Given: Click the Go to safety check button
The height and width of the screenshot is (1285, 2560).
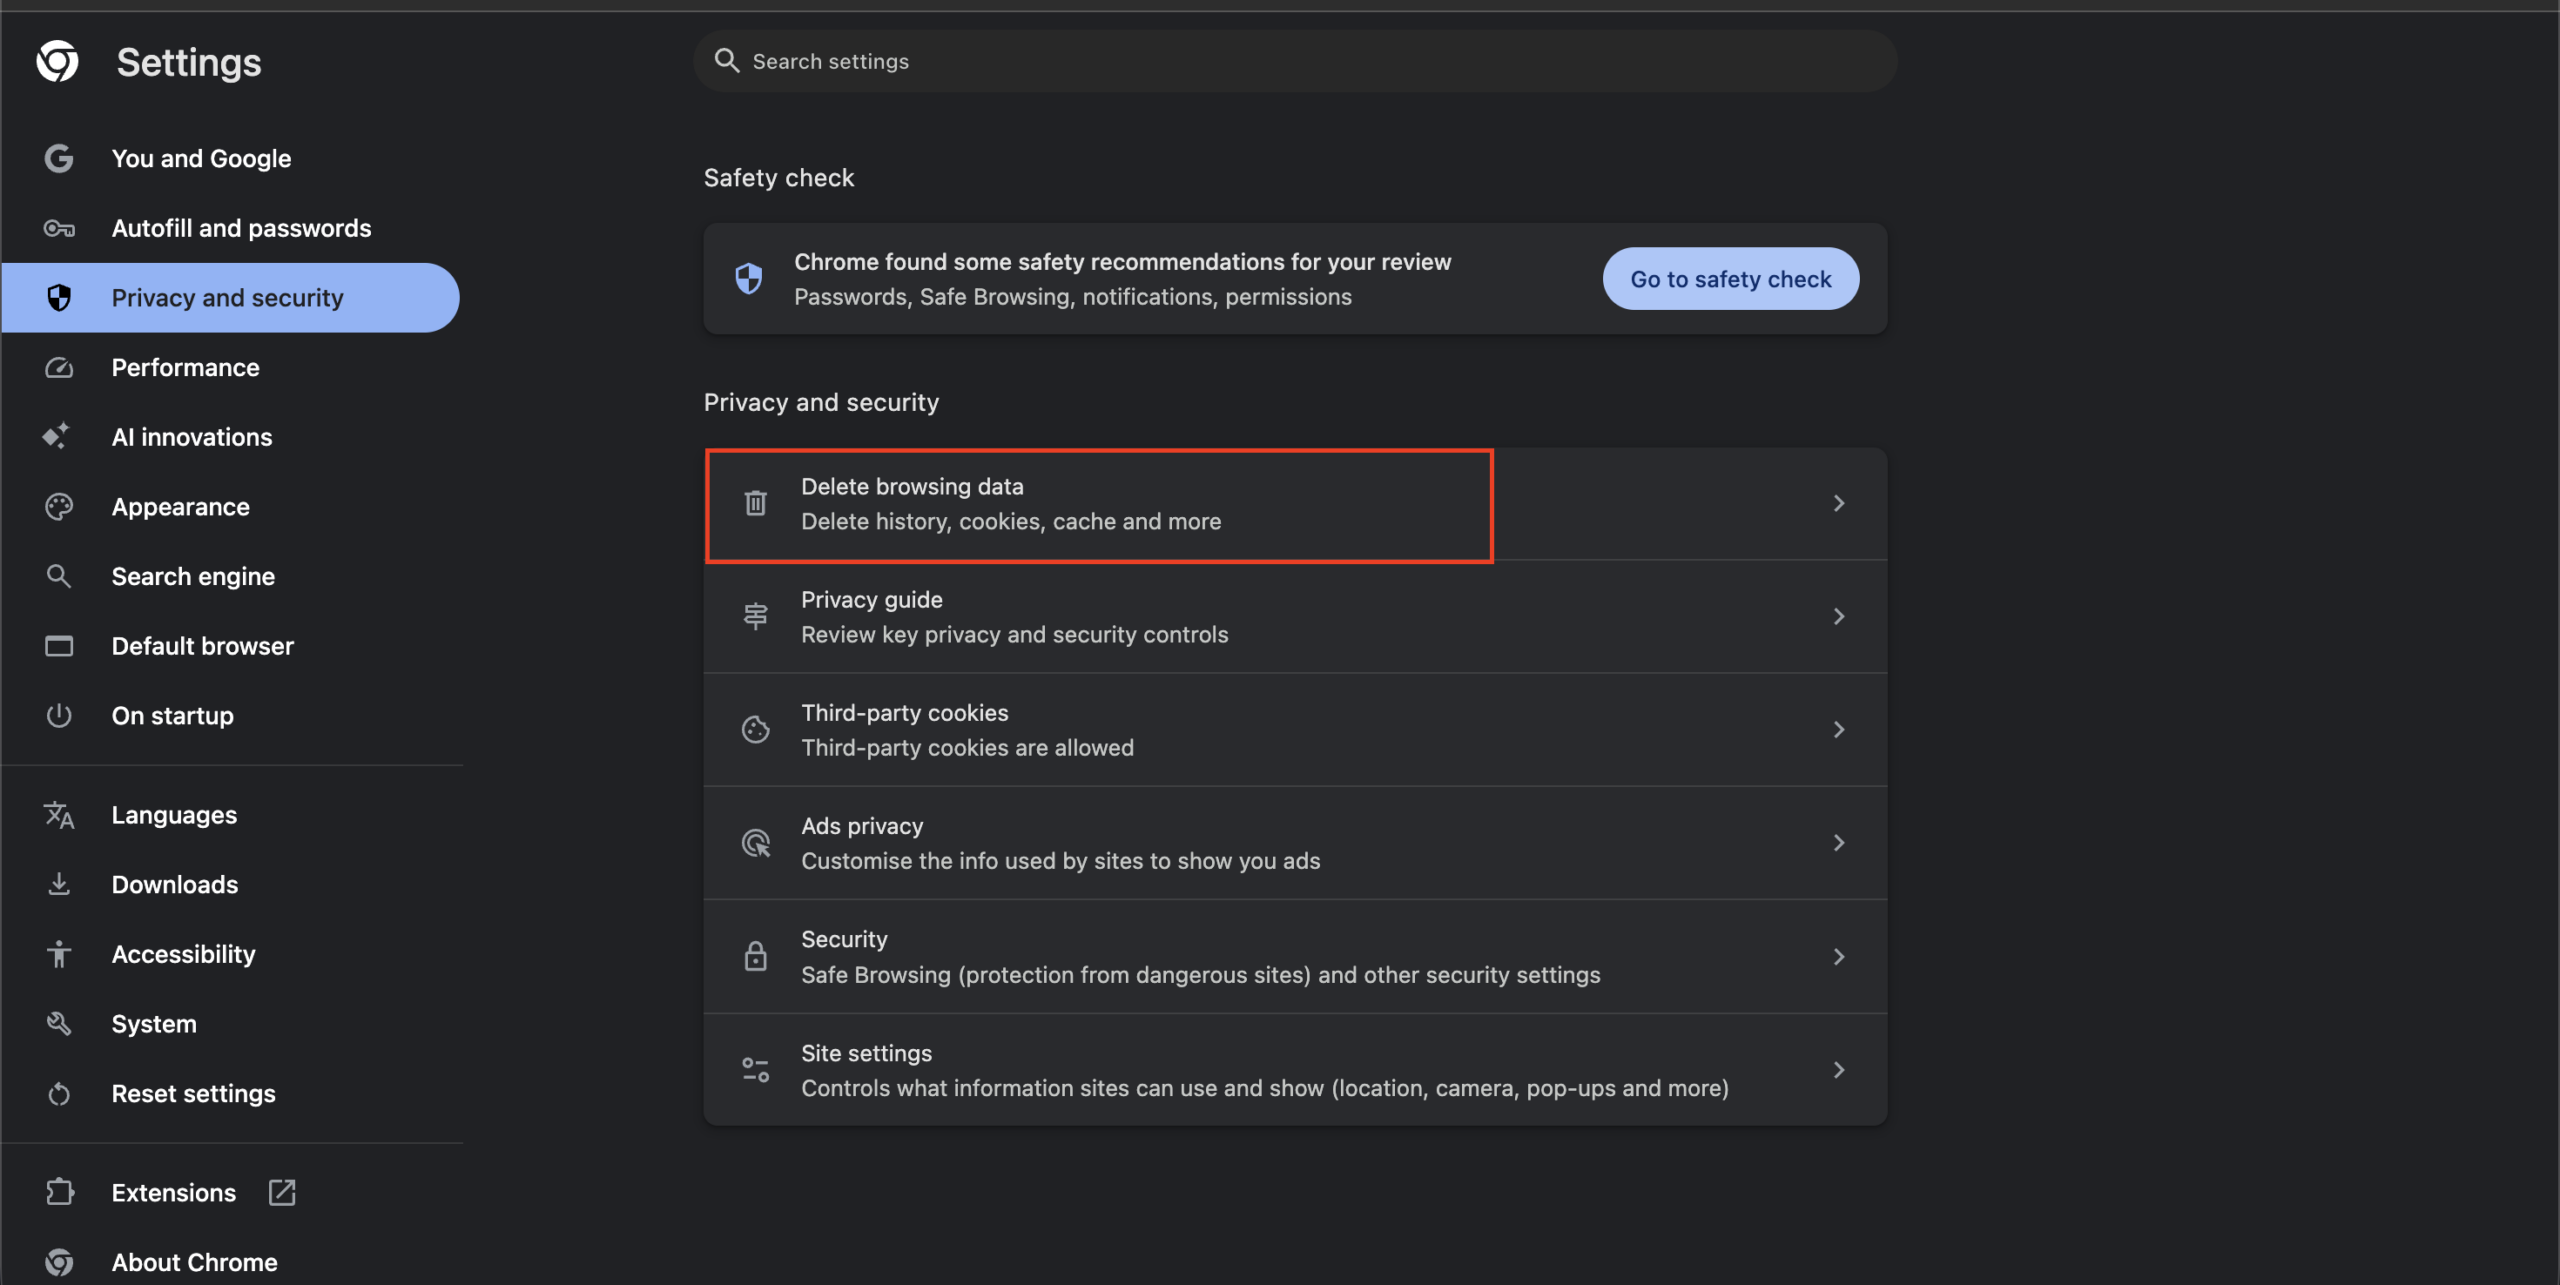Looking at the screenshot, I should pos(1730,278).
